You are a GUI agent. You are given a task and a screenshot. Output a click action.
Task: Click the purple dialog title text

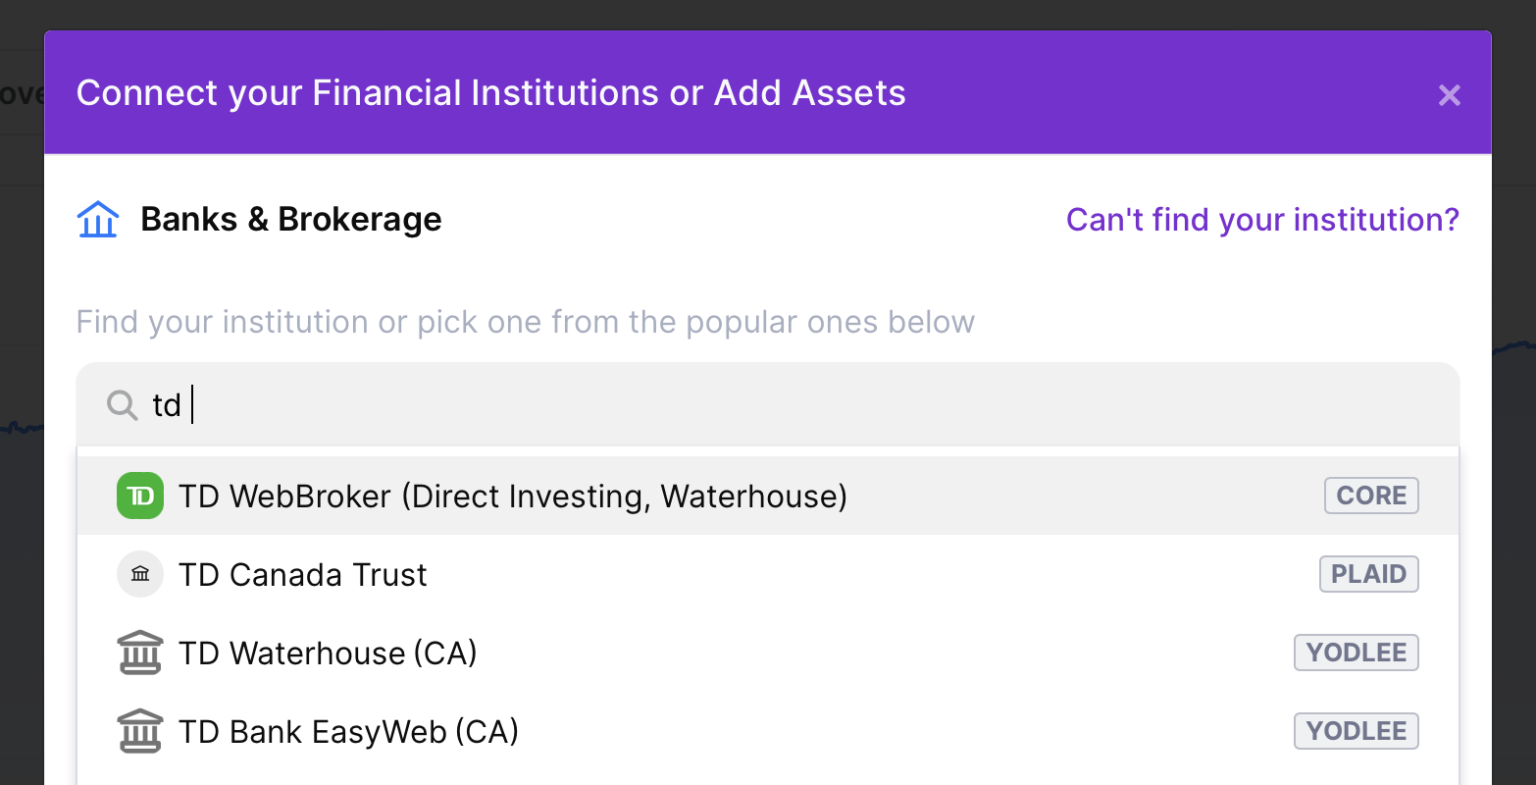(x=490, y=93)
